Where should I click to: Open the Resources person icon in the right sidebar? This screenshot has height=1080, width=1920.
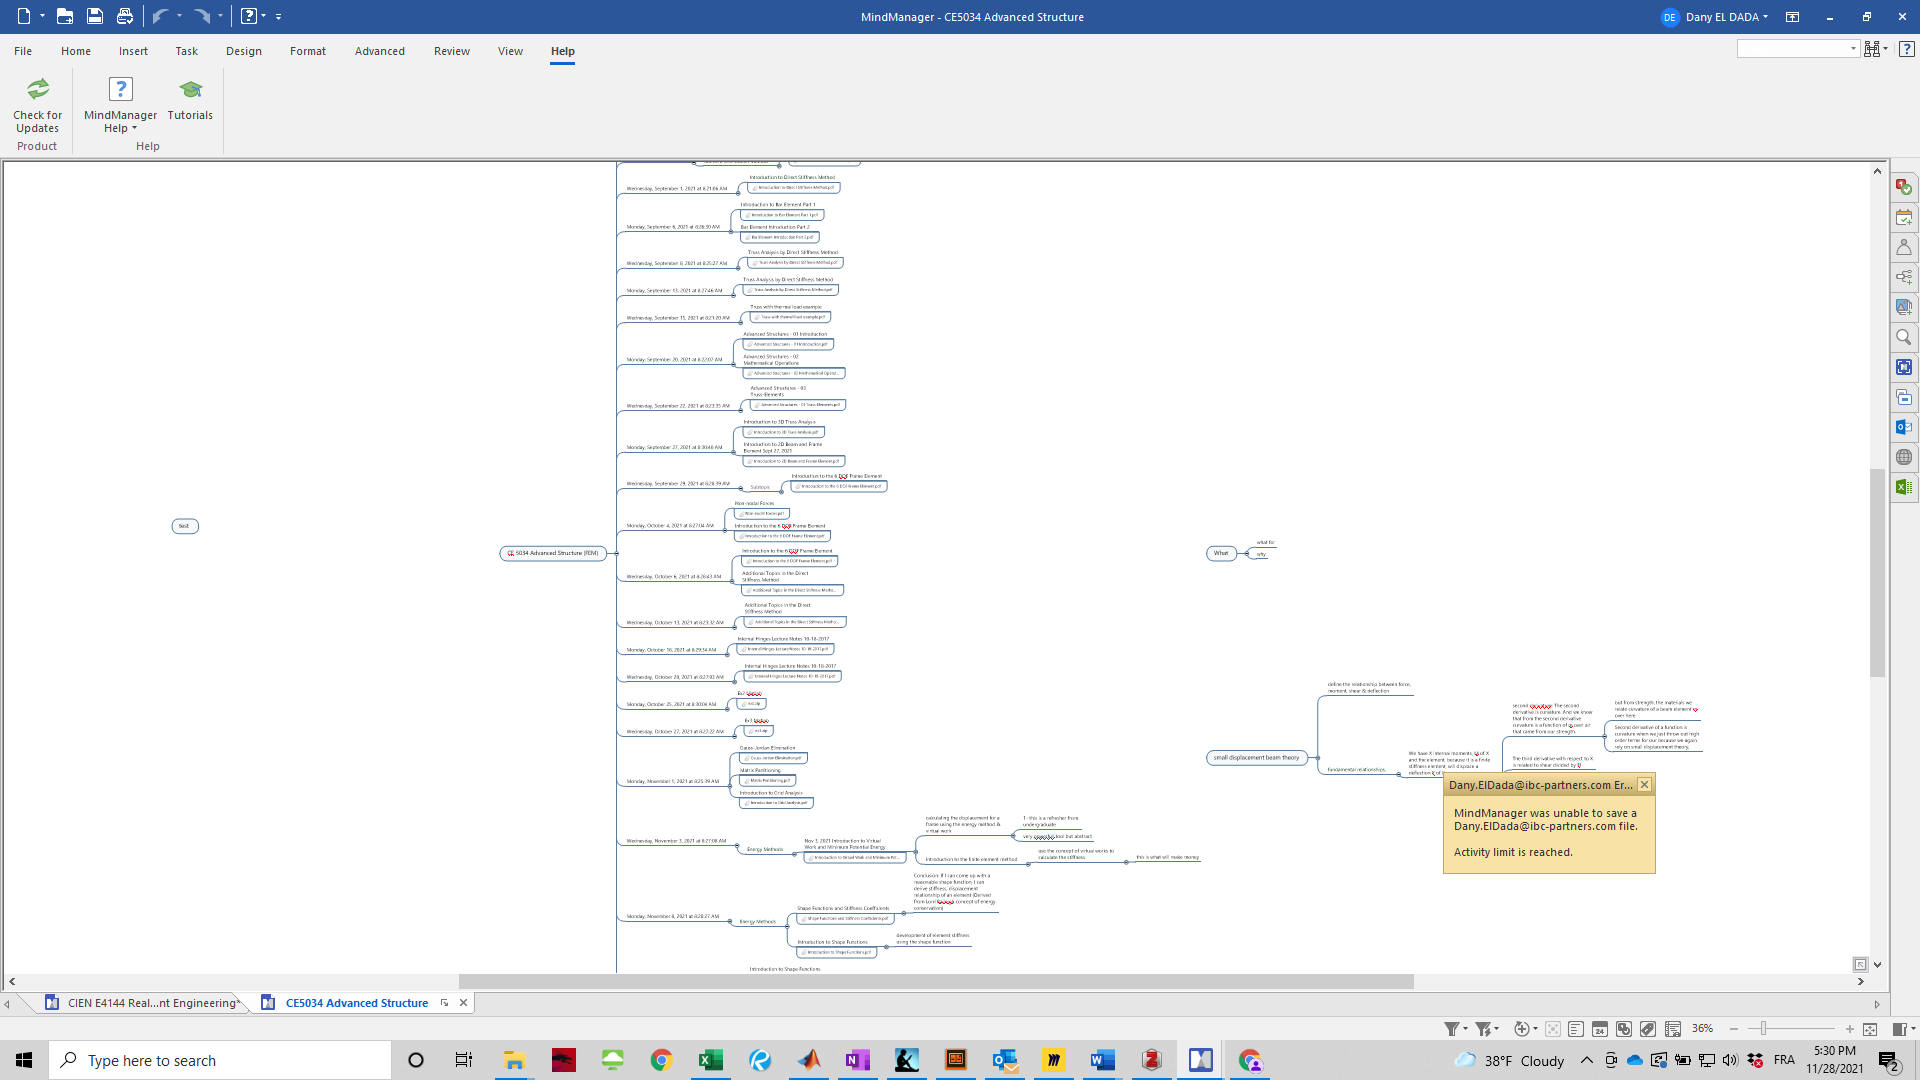click(1903, 247)
